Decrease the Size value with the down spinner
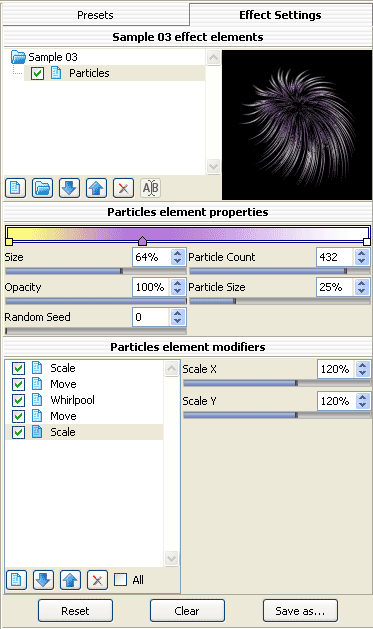This screenshot has height=629, width=373. tap(177, 261)
